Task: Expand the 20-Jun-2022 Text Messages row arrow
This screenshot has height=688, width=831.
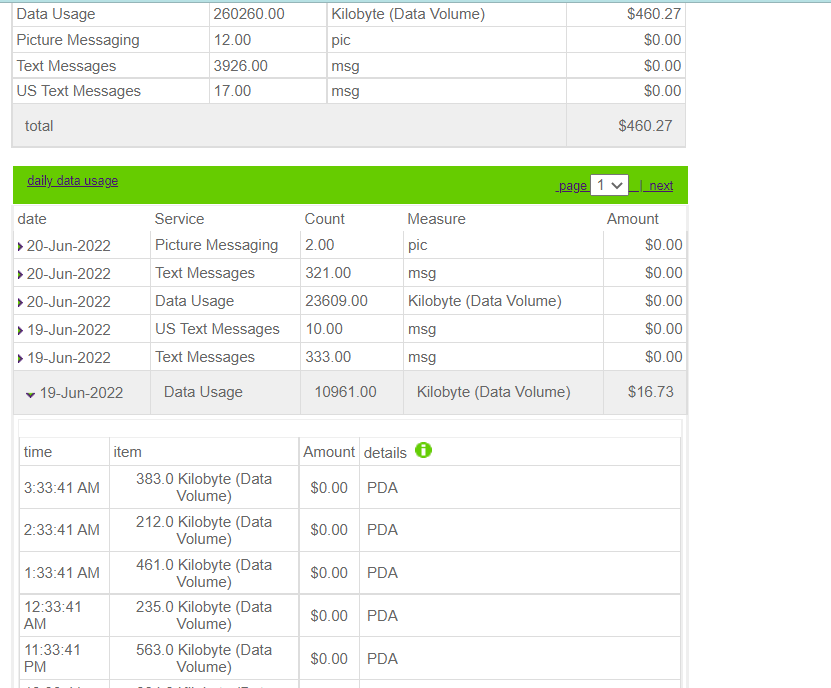Action: click(x=21, y=274)
